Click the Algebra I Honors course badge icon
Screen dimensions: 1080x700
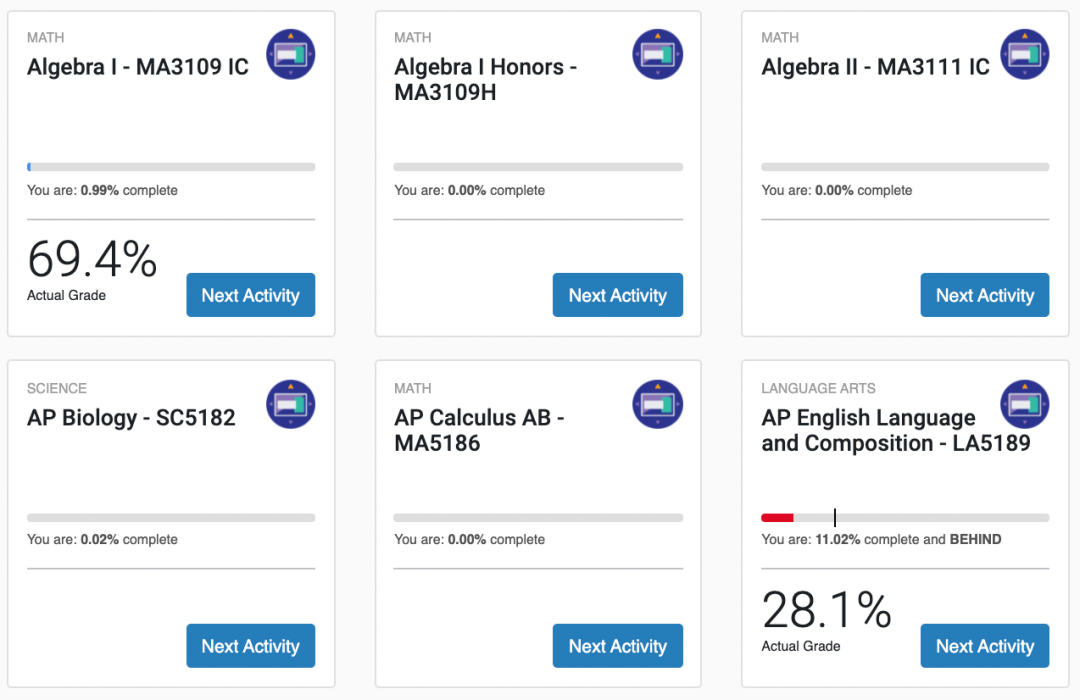click(x=658, y=54)
